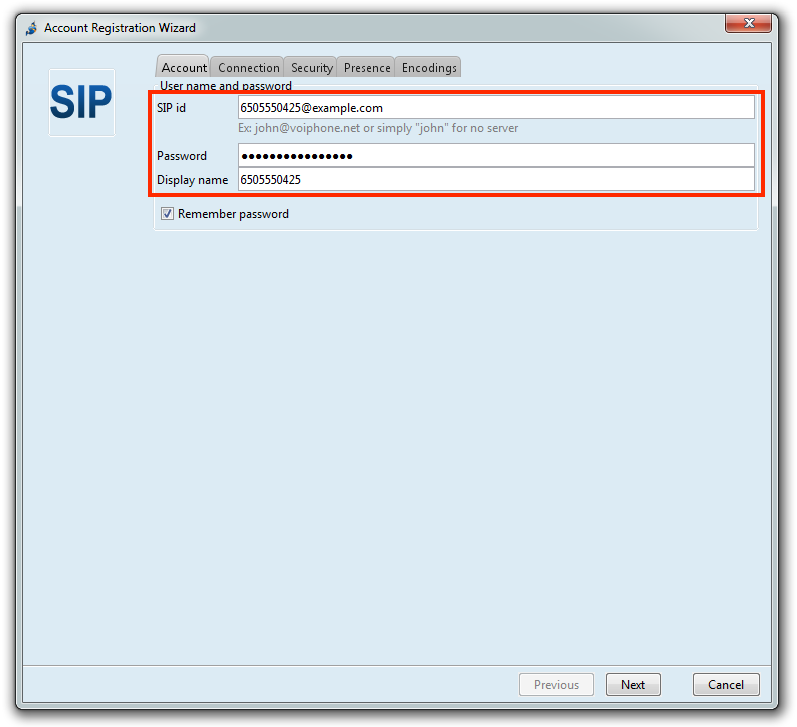Click the john@voiphone.net example hint text
The image size is (797, 727).
(378, 128)
